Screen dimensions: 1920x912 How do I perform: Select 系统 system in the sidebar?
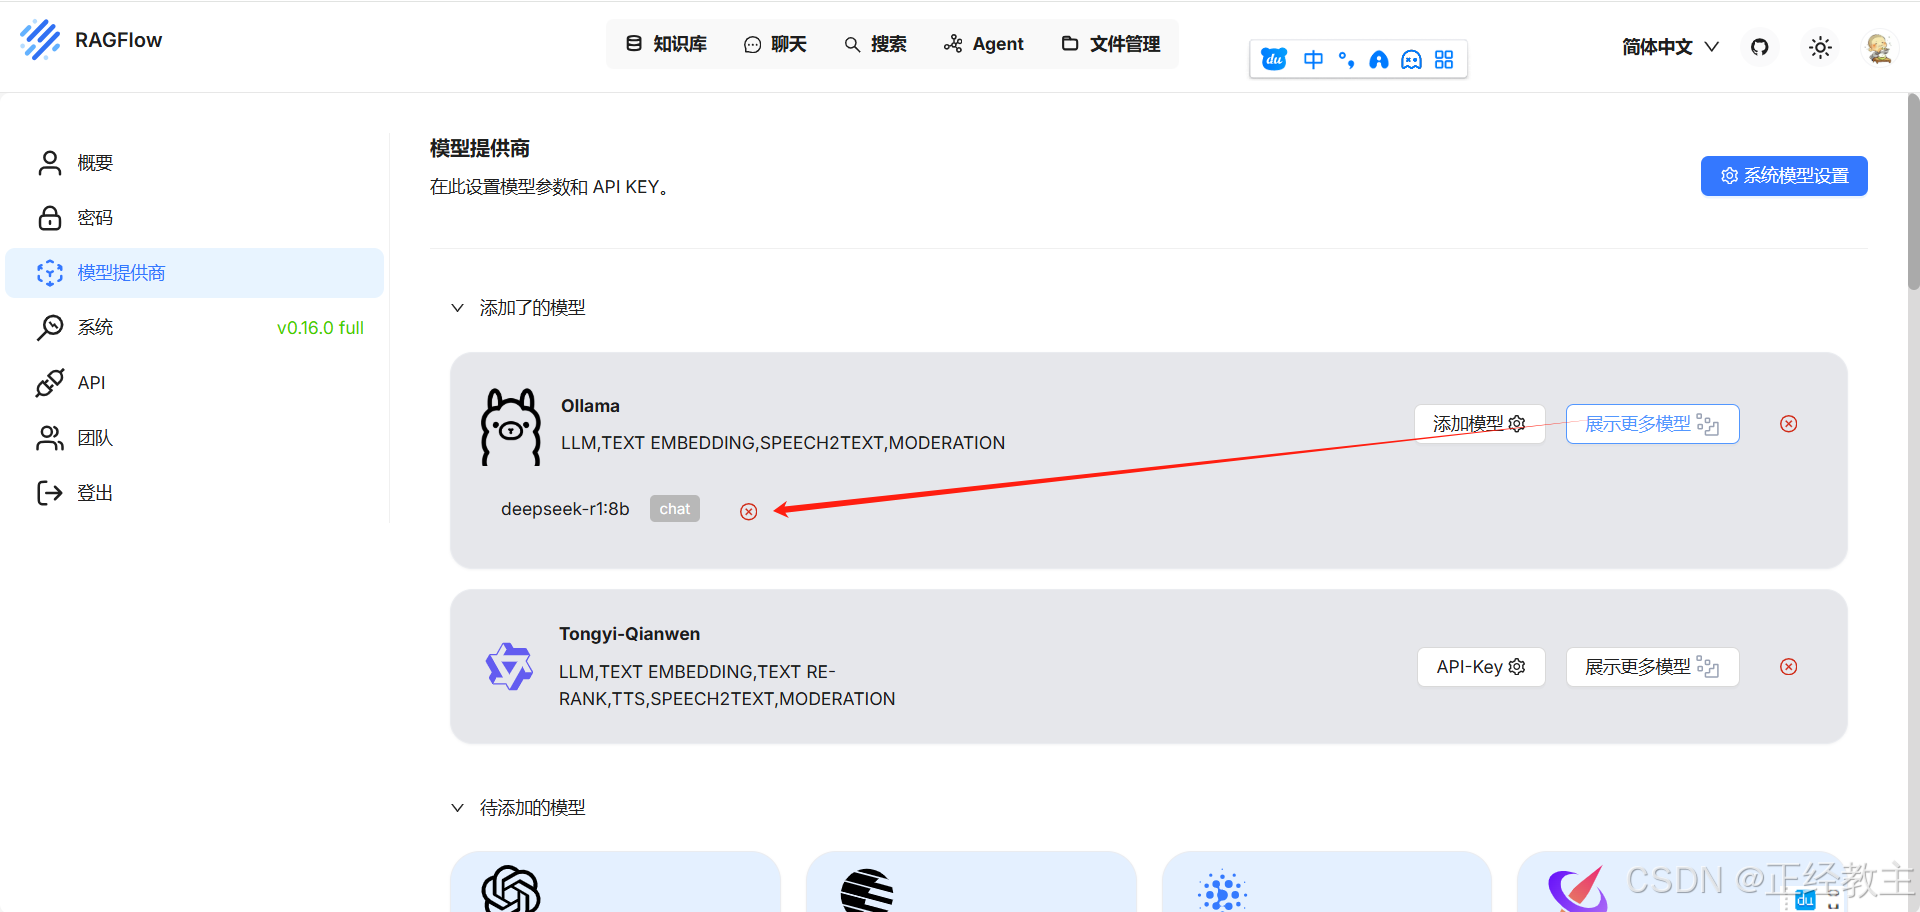195,328
